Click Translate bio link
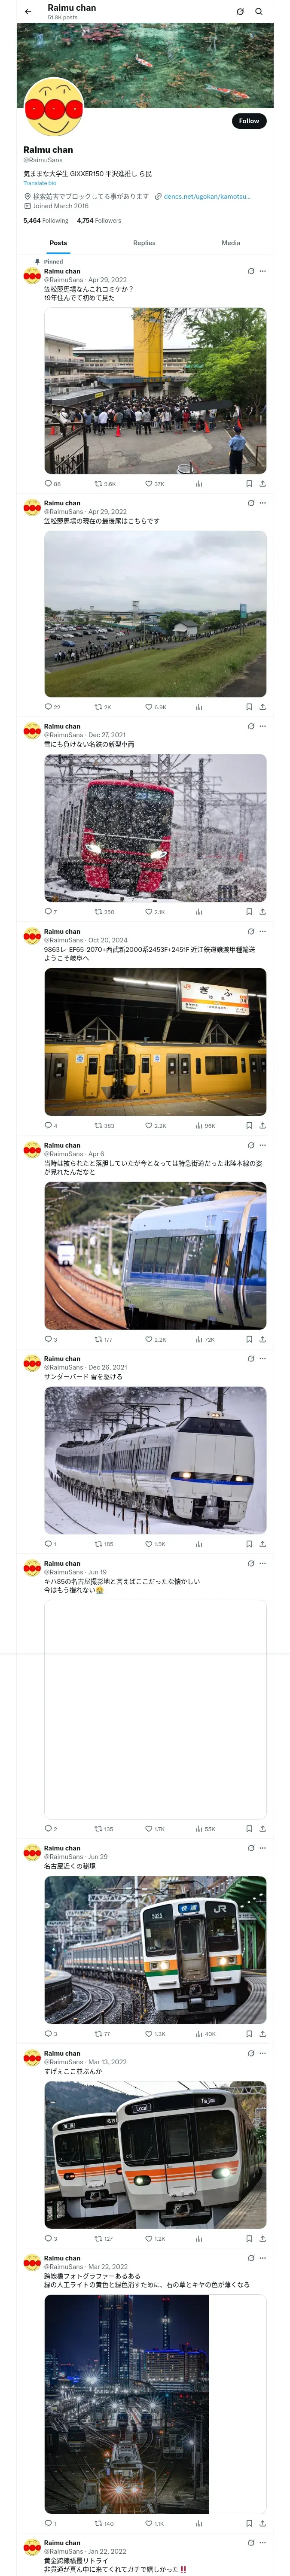The height and width of the screenshot is (2576, 290). (x=40, y=183)
